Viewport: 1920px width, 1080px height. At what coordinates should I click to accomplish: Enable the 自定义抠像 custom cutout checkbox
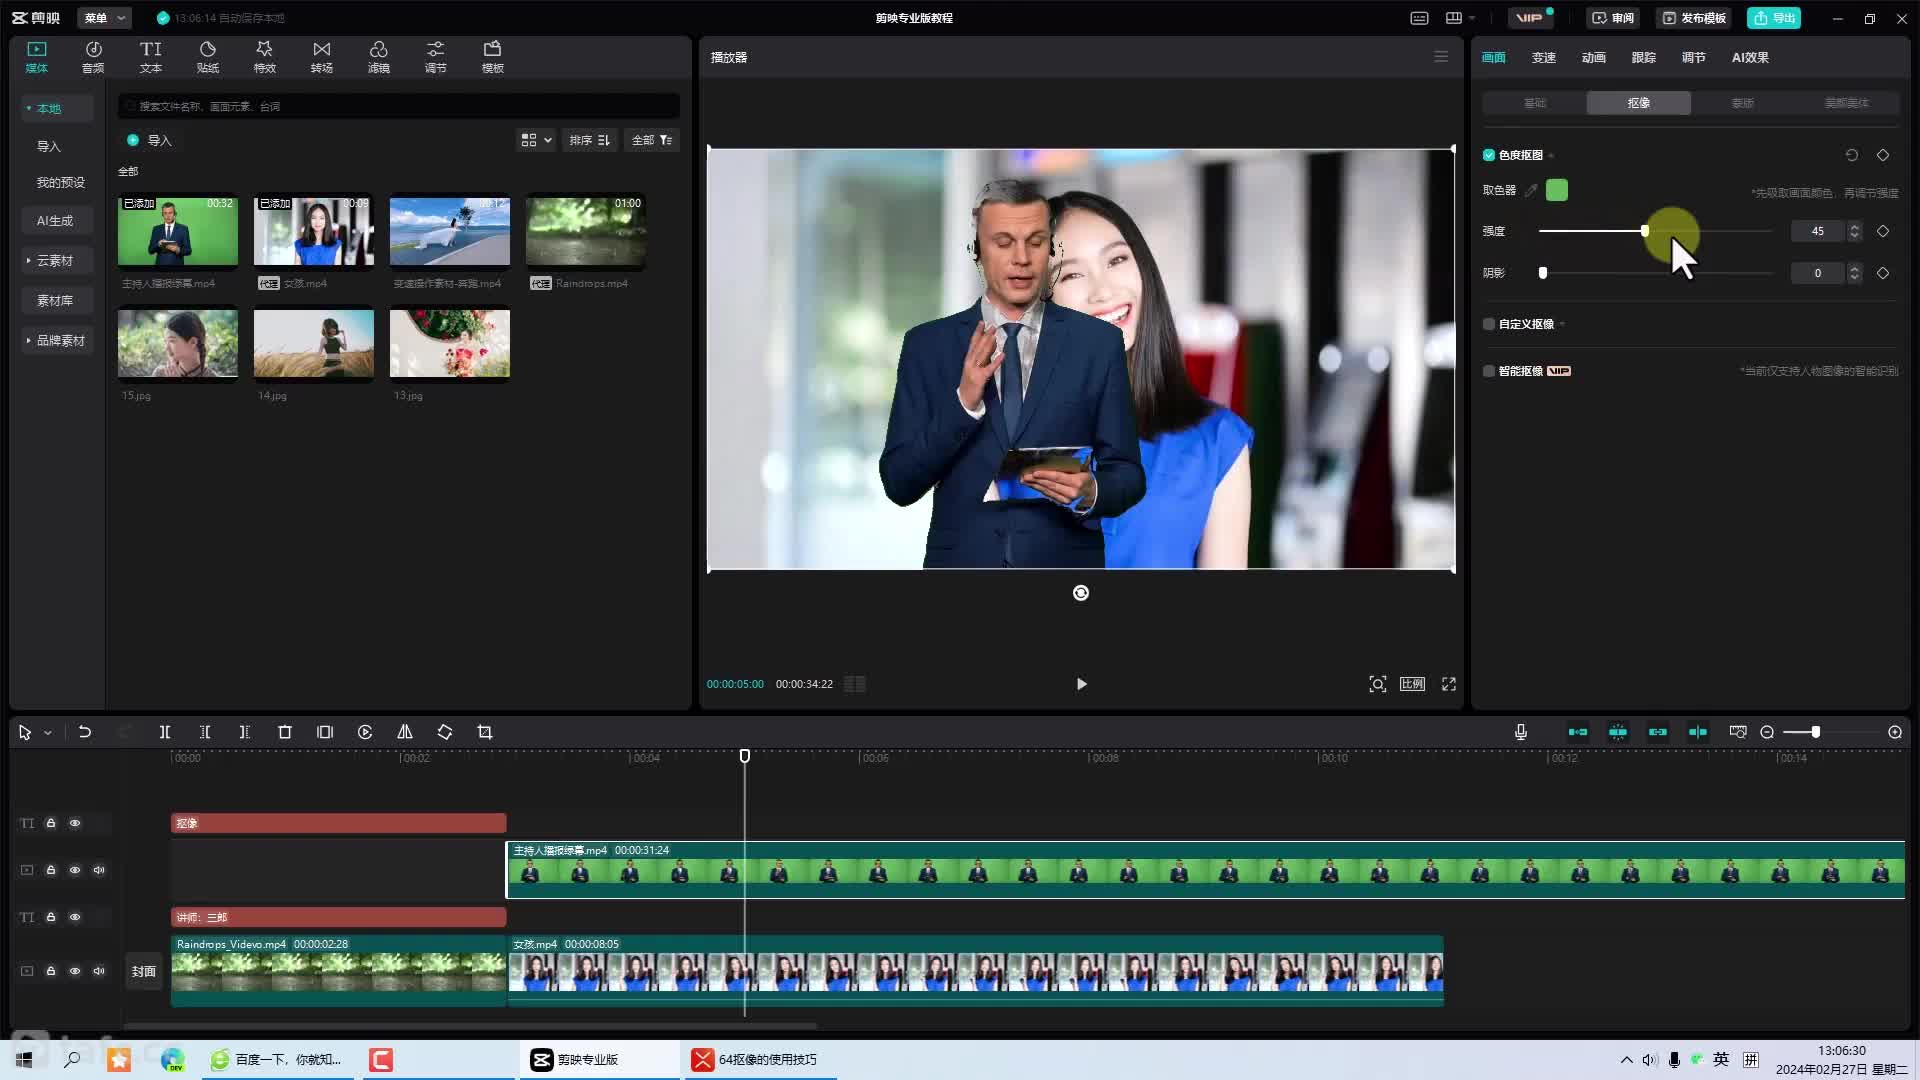coord(1489,324)
